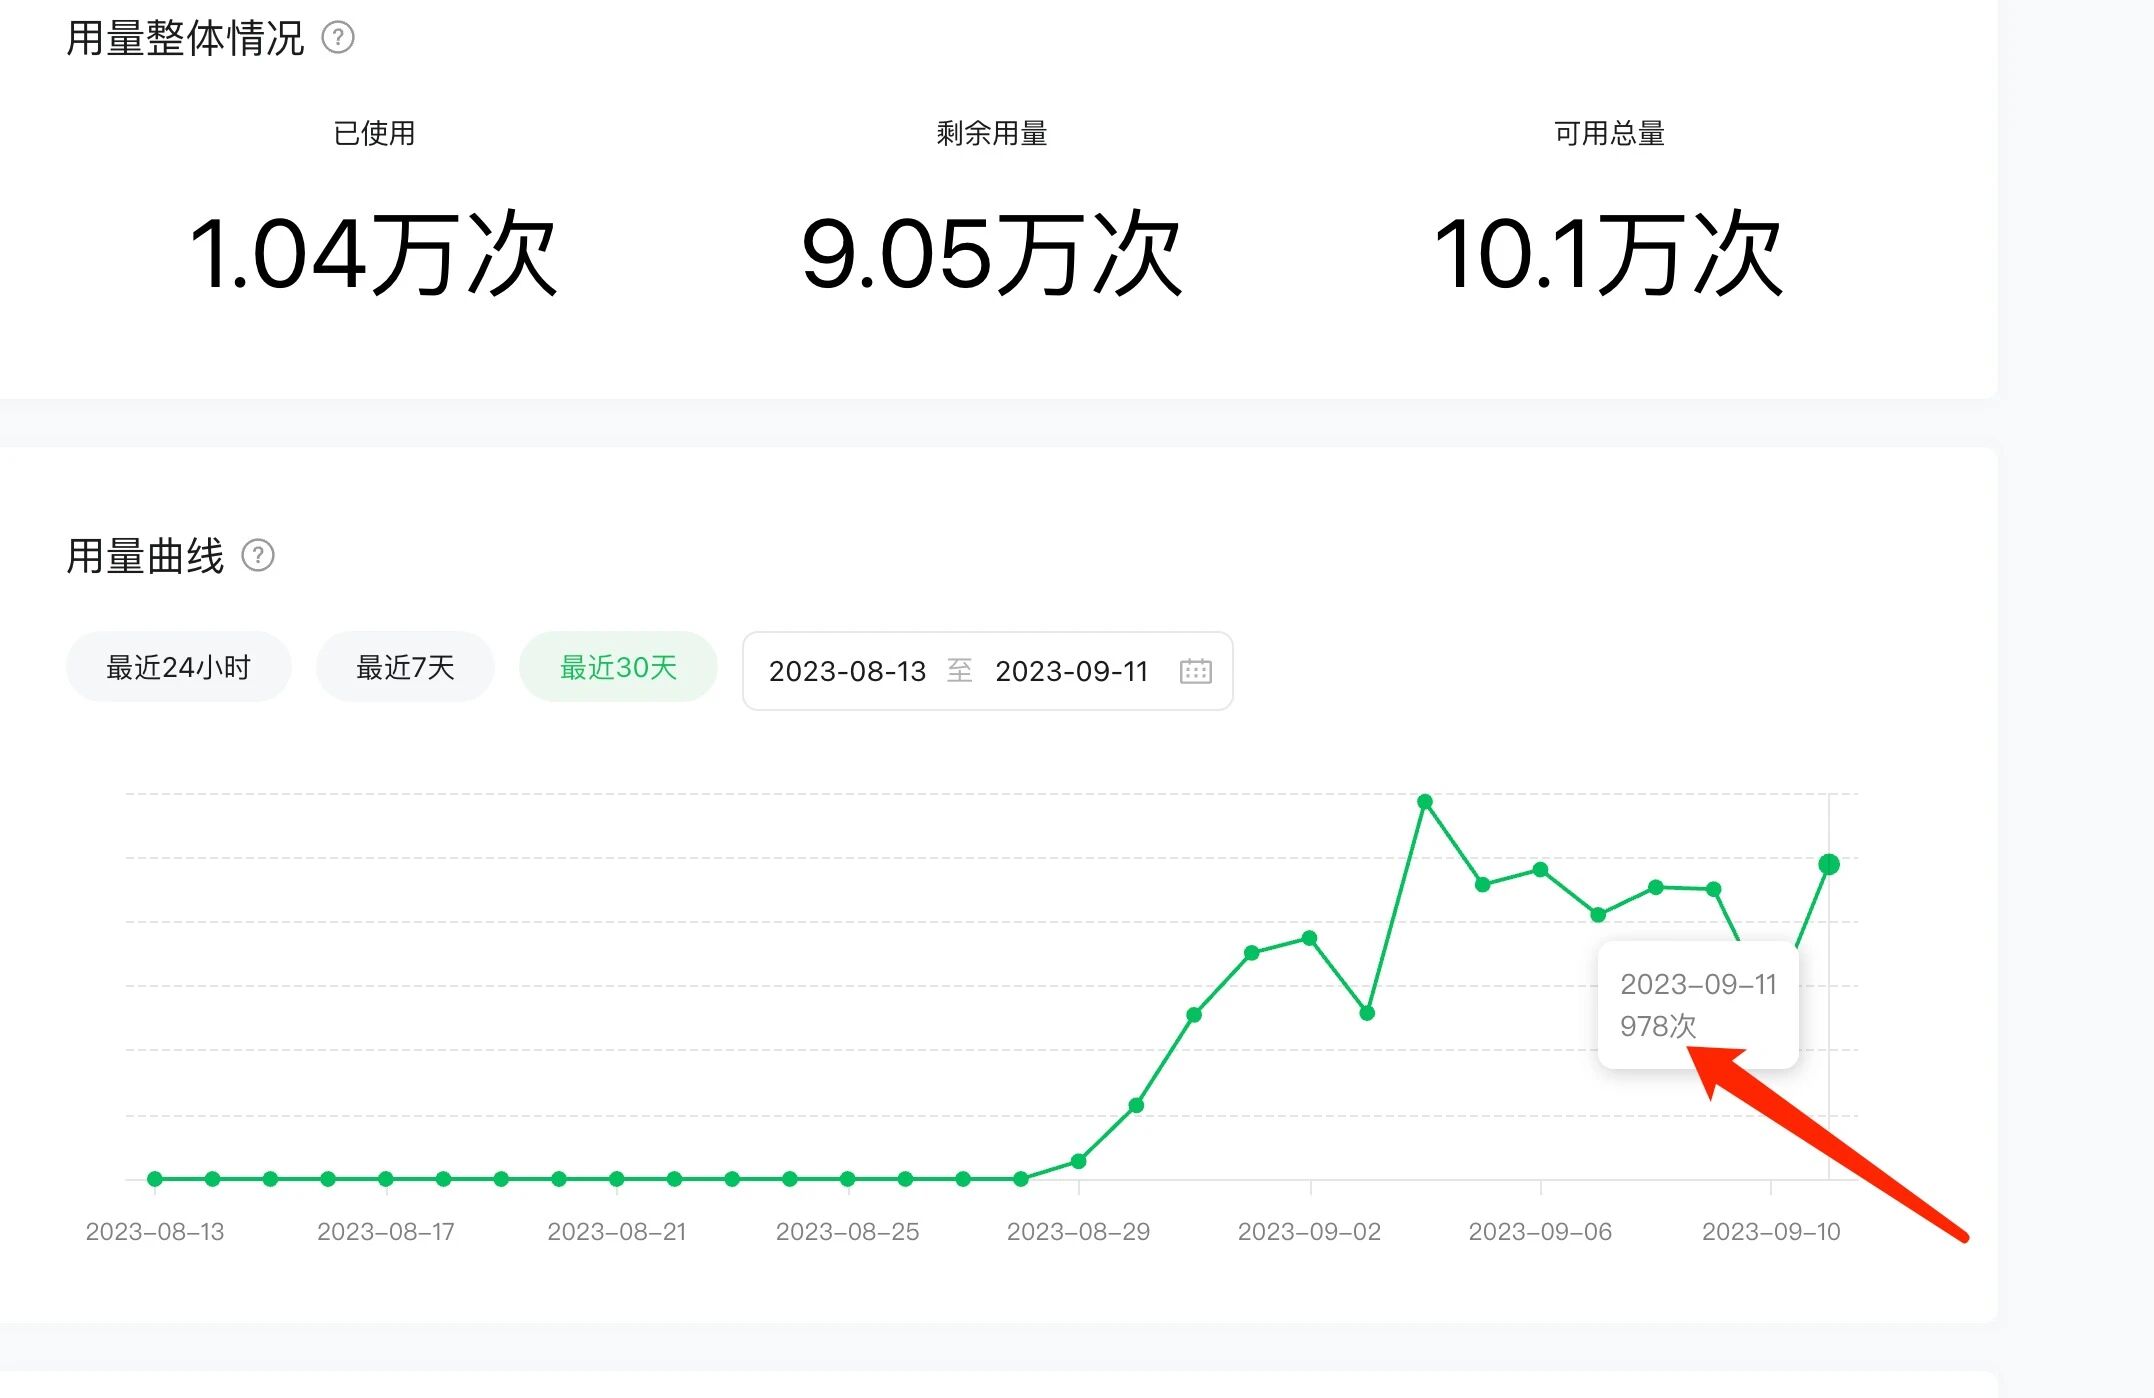Click 2023-09-02 axis label
Screen dimensions: 2154x1398
click(1309, 1232)
